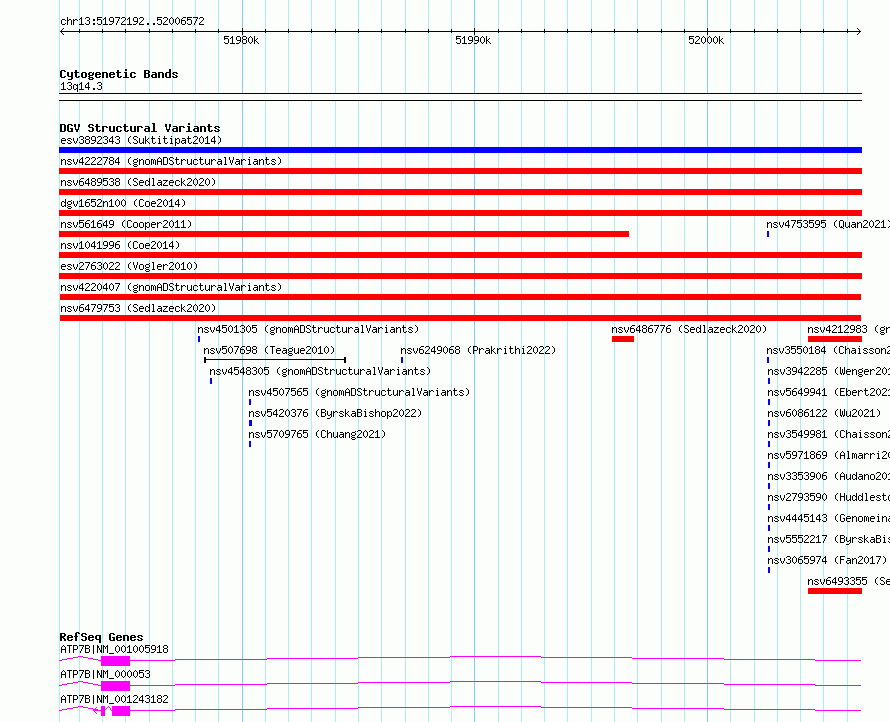Open nsv507698 (Teague2010) variant label
Screen dimensions: 890x722
(x=269, y=350)
